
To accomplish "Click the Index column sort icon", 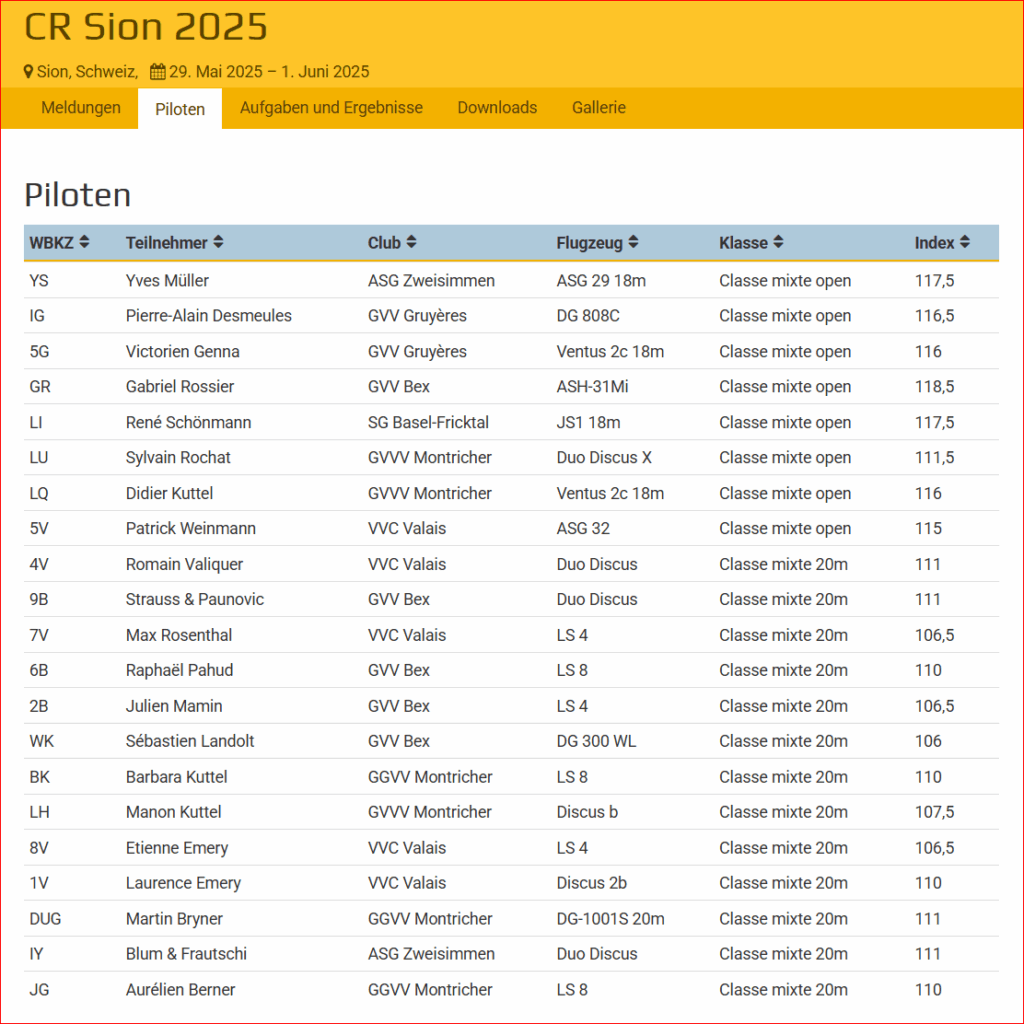I will [965, 242].
